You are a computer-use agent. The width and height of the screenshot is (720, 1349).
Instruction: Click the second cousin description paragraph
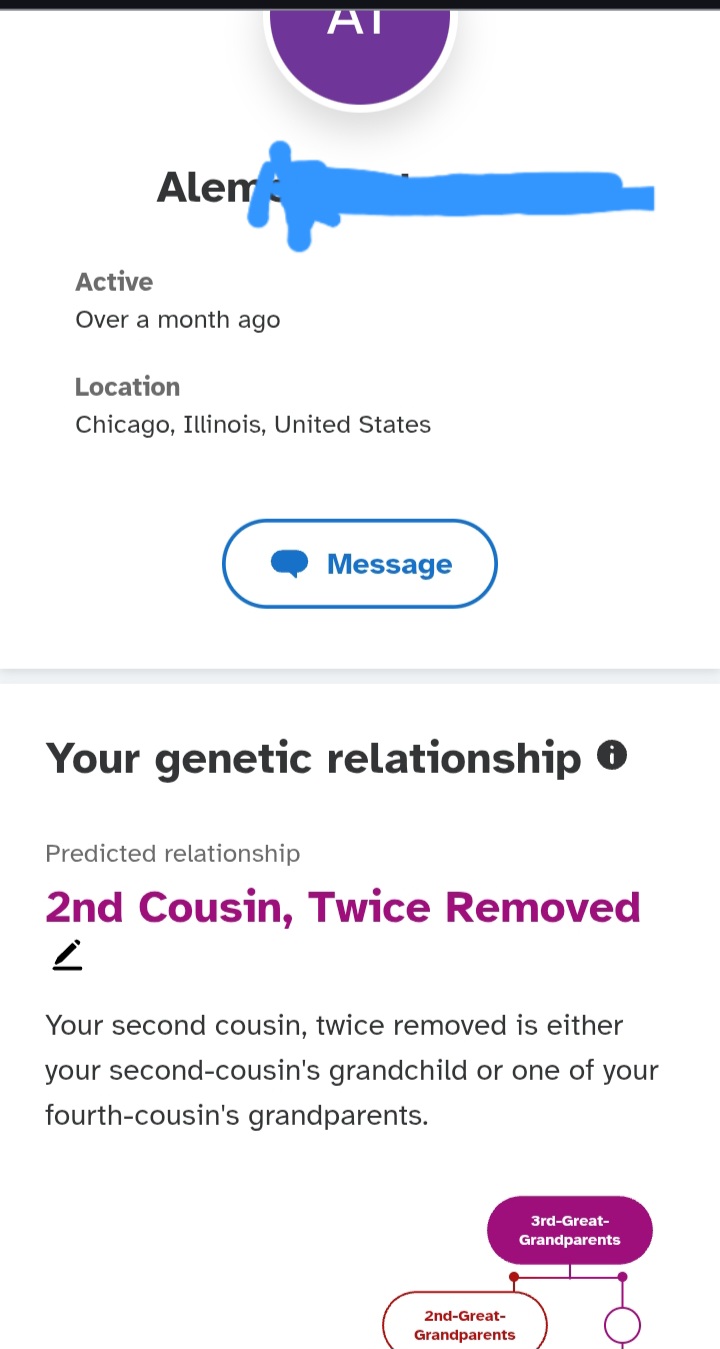click(351, 1070)
